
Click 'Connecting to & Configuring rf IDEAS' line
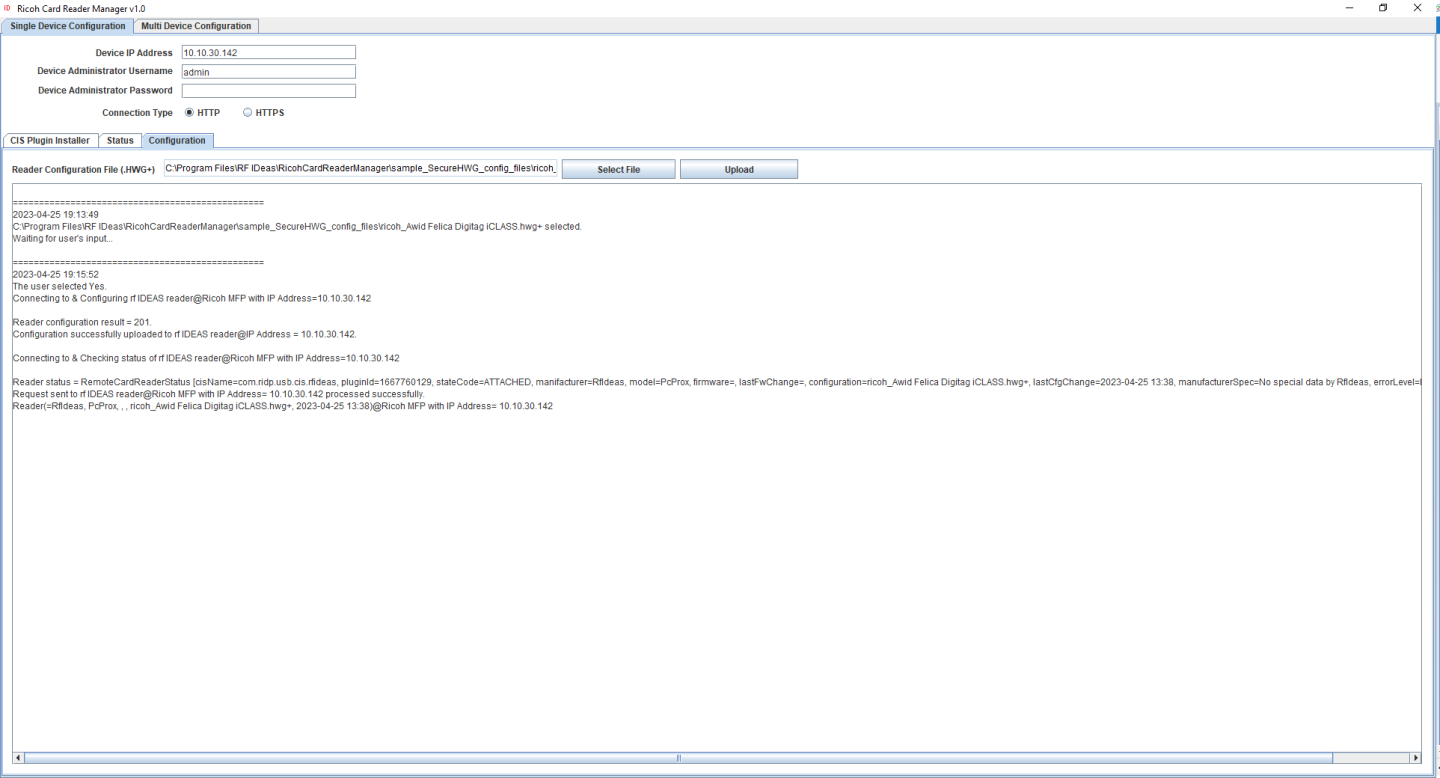click(192, 299)
